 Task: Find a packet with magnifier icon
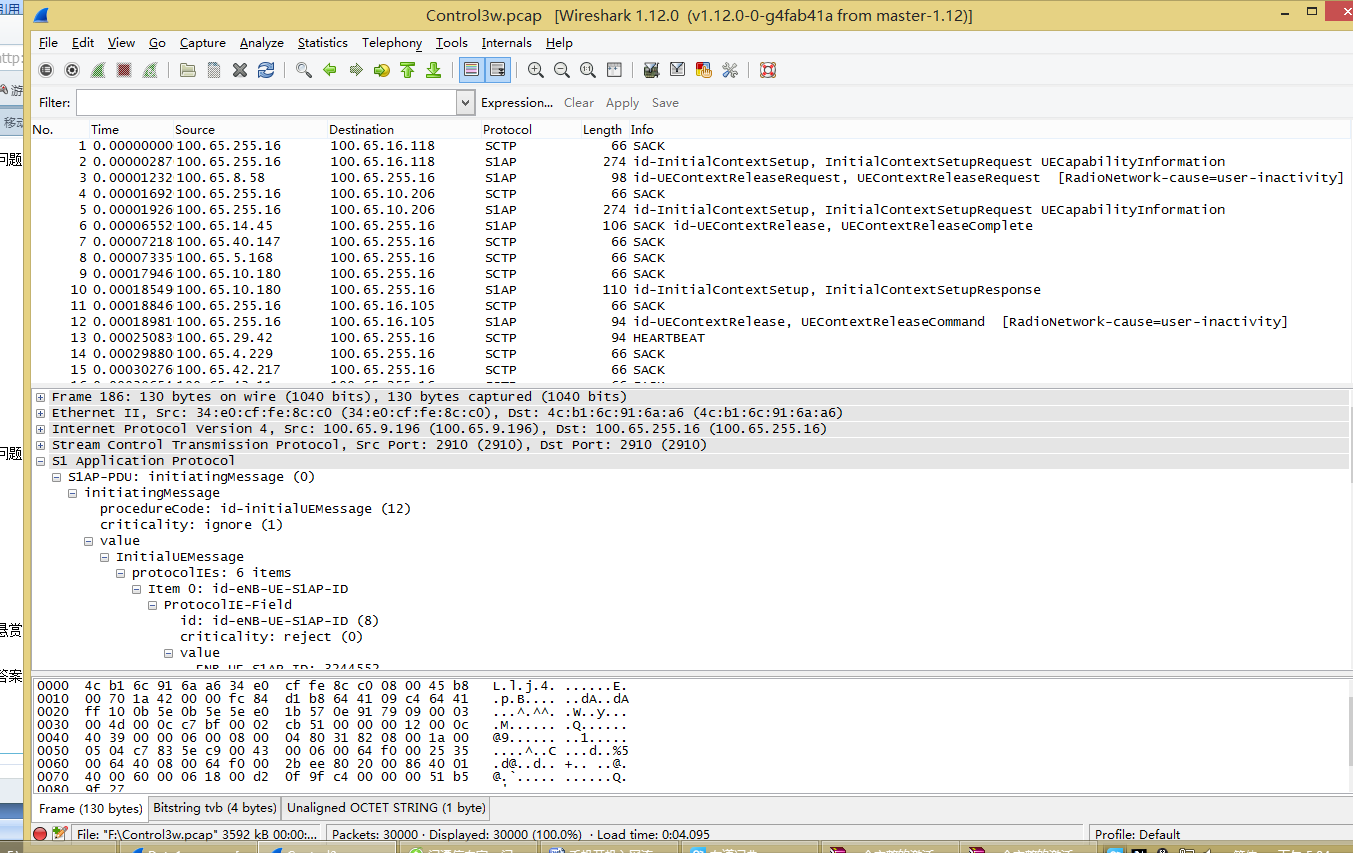tap(304, 70)
